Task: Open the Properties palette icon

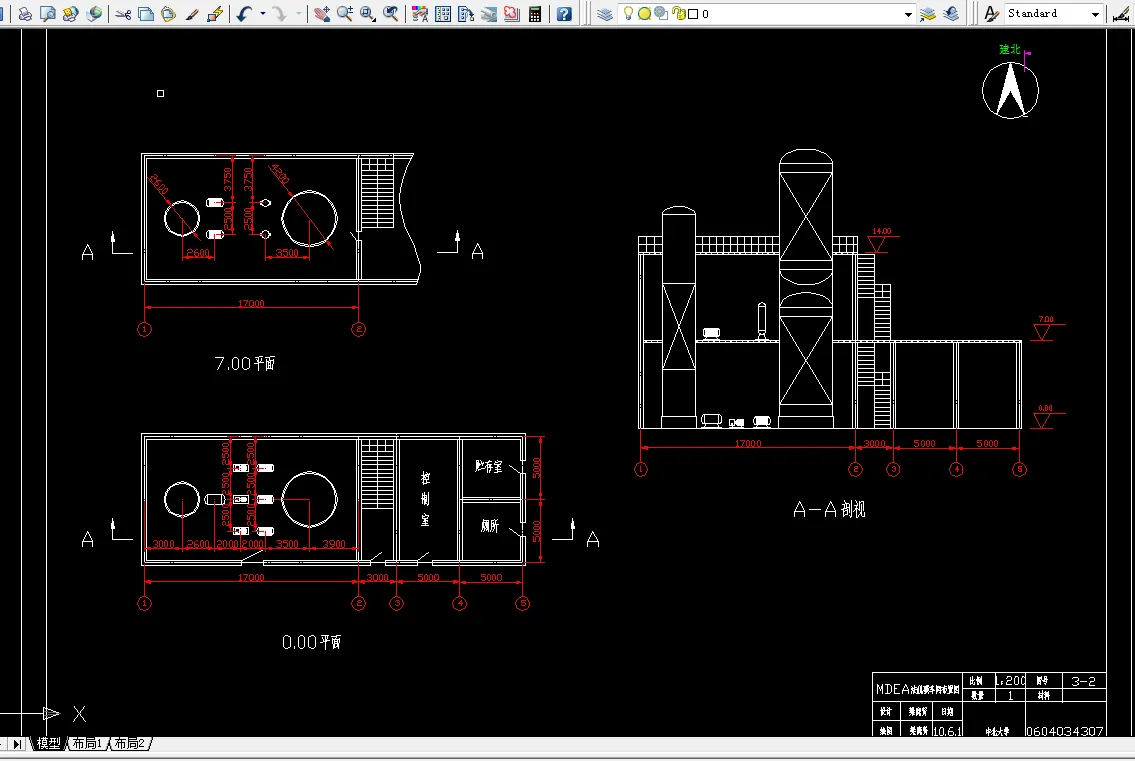Action: (x=420, y=14)
